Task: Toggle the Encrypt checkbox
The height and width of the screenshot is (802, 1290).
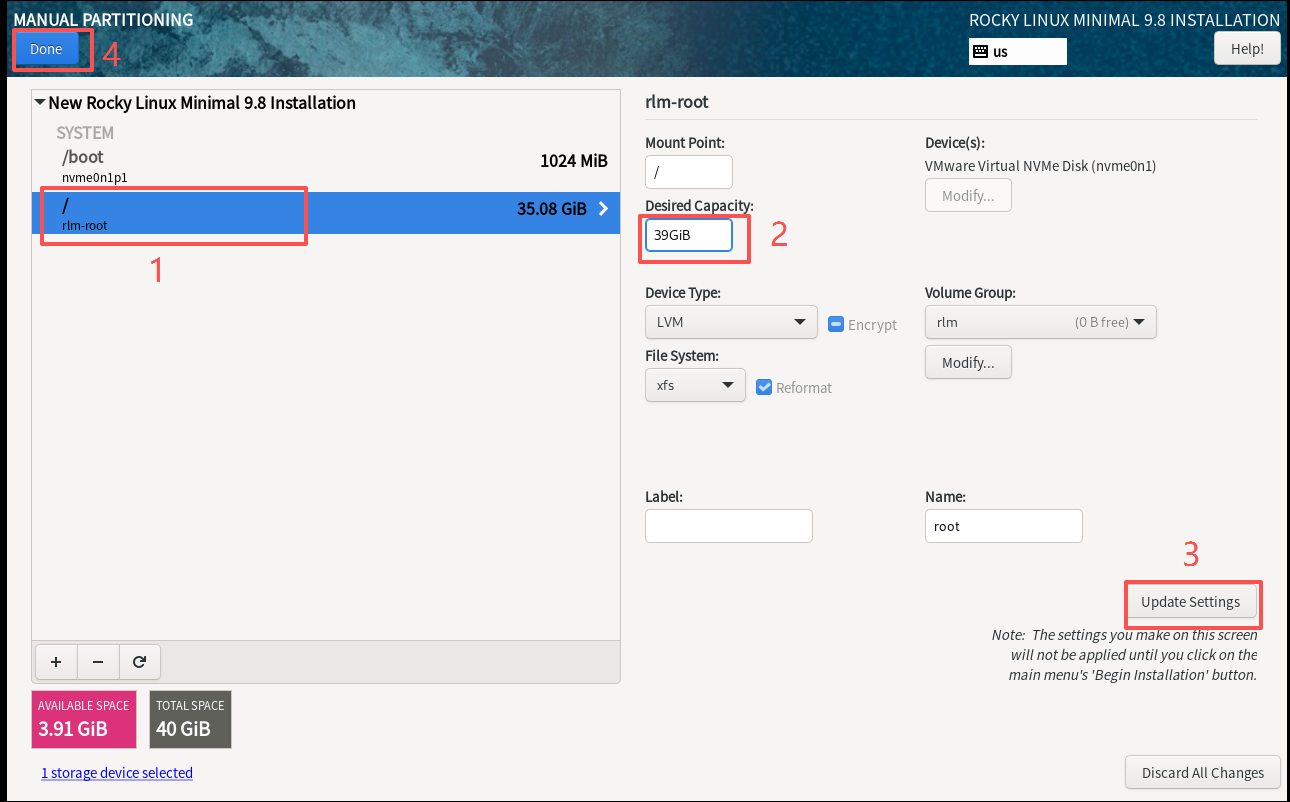Action: [x=836, y=324]
